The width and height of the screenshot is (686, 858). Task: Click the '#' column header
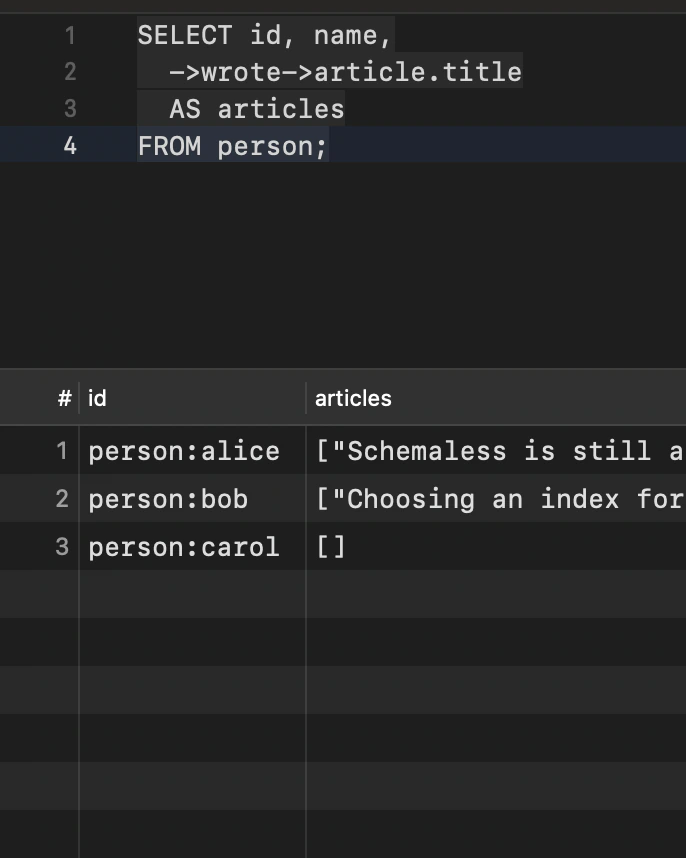[x=65, y=398]
